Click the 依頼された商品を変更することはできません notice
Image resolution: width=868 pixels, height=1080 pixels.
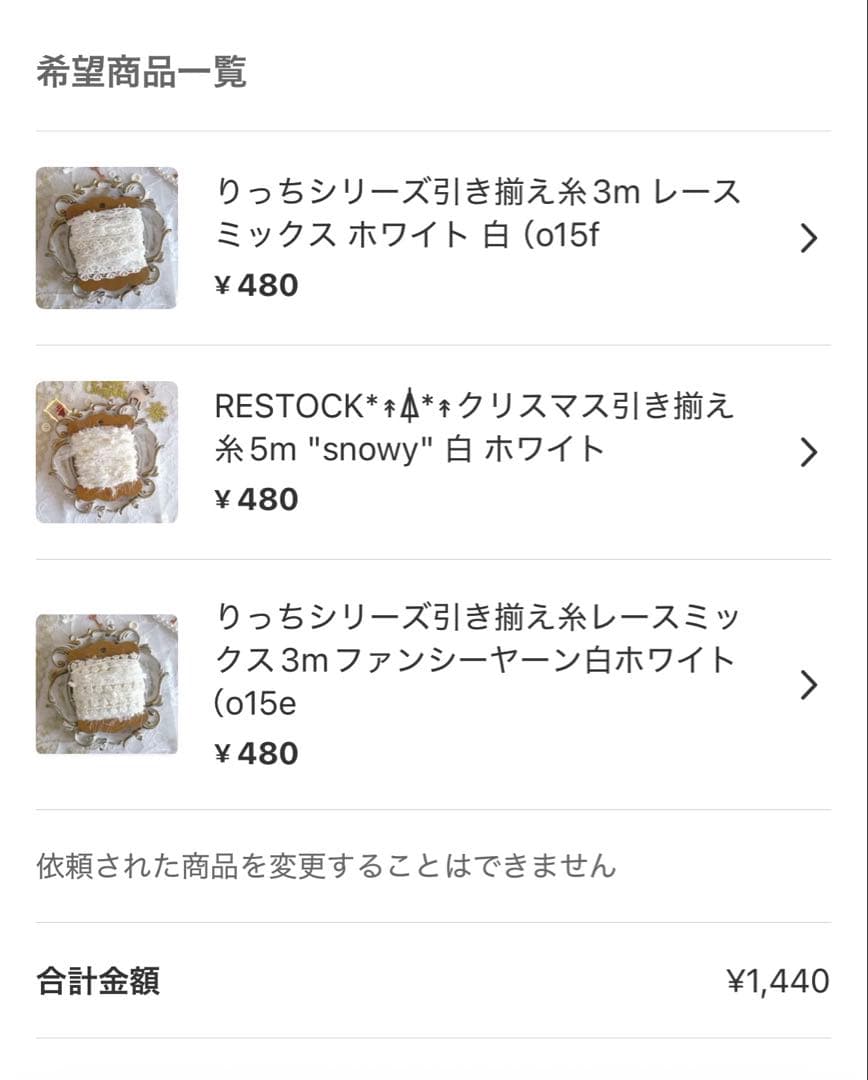(326, 866)
